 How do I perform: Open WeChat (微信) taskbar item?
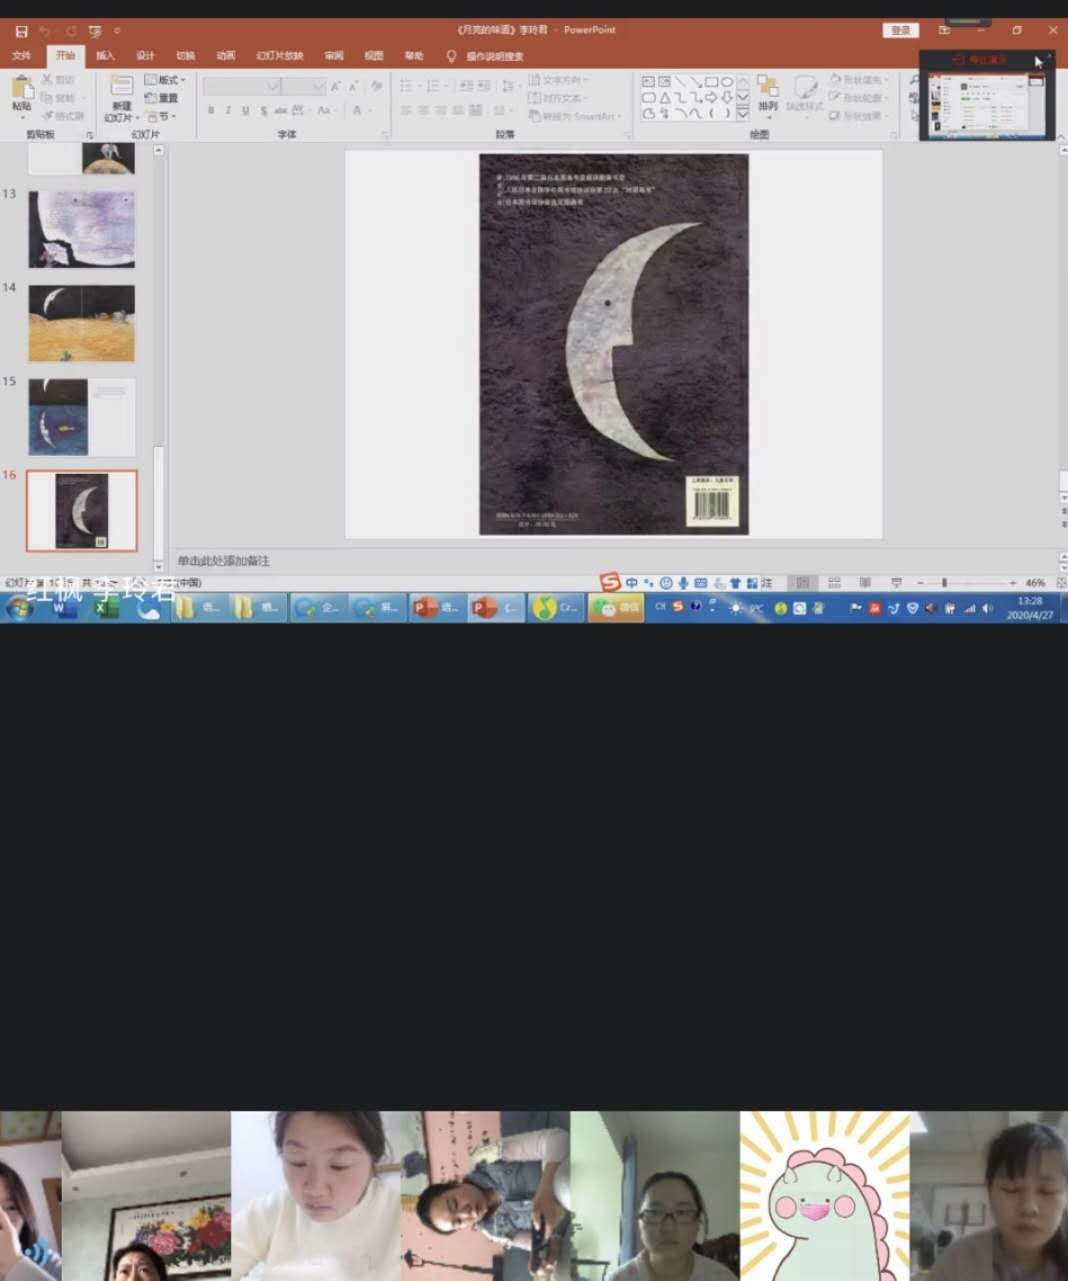[x=615, y=607]
